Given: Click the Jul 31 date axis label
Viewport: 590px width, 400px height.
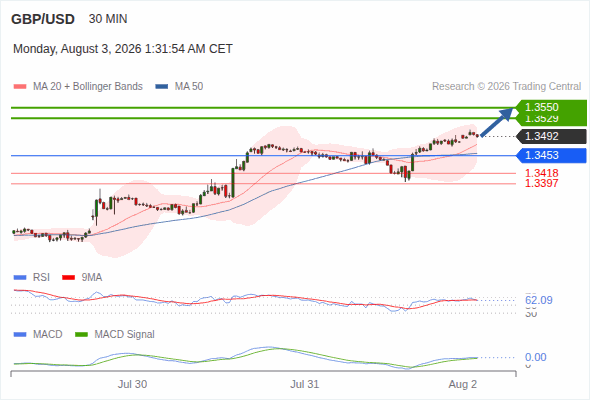Looking at the screenshot, I should (304, 384).
